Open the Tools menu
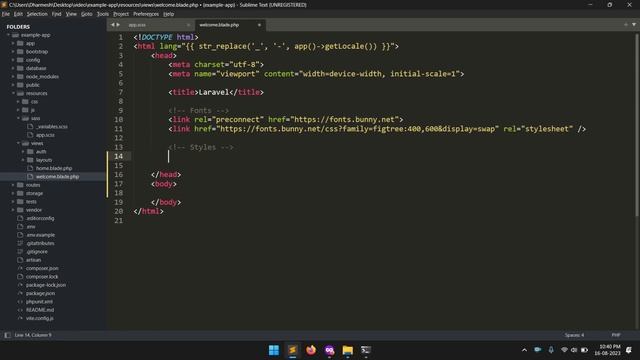This screenshot has width=640, height=360. click(103, 14)
